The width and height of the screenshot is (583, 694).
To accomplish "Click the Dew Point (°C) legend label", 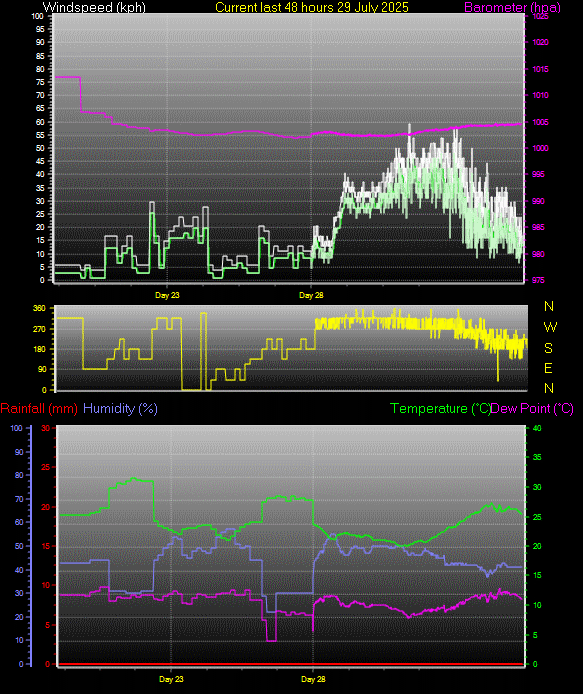I will tap(532, 408).
